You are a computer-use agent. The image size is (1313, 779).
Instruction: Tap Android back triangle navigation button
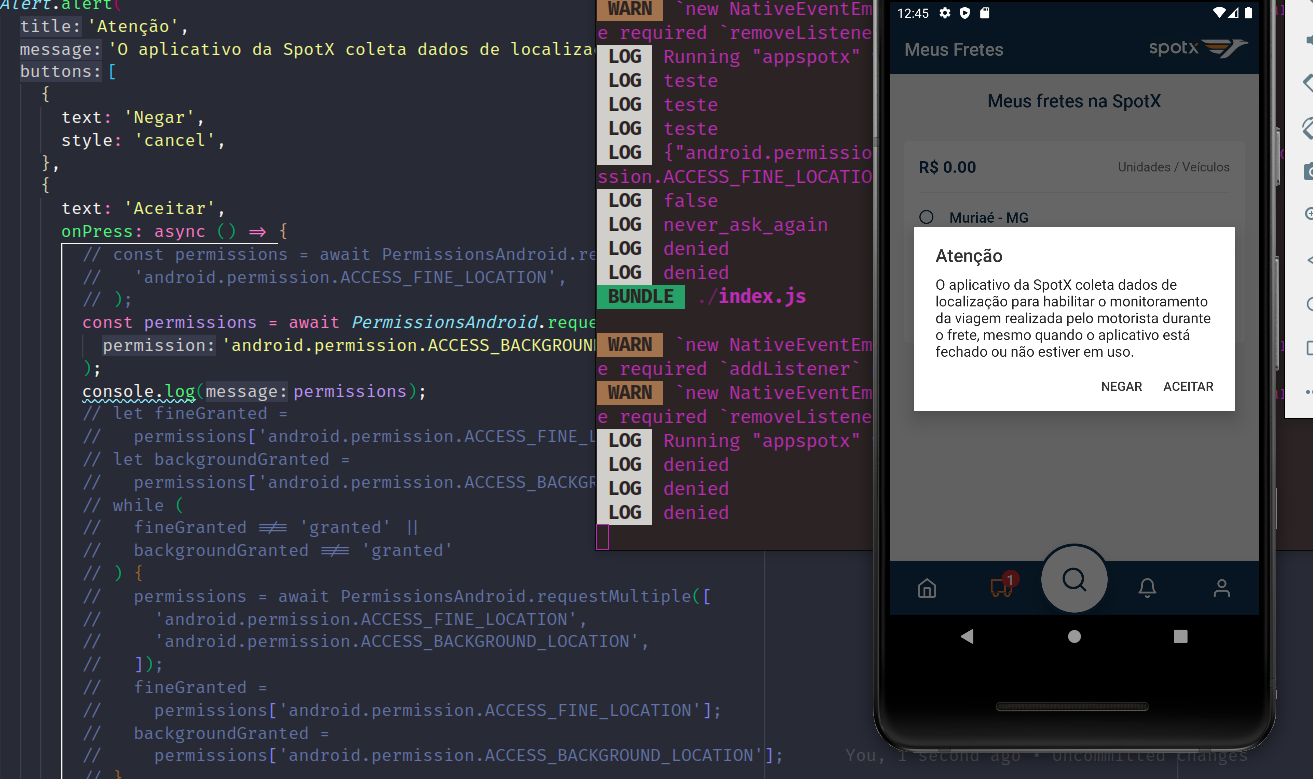tap(966, 636)
